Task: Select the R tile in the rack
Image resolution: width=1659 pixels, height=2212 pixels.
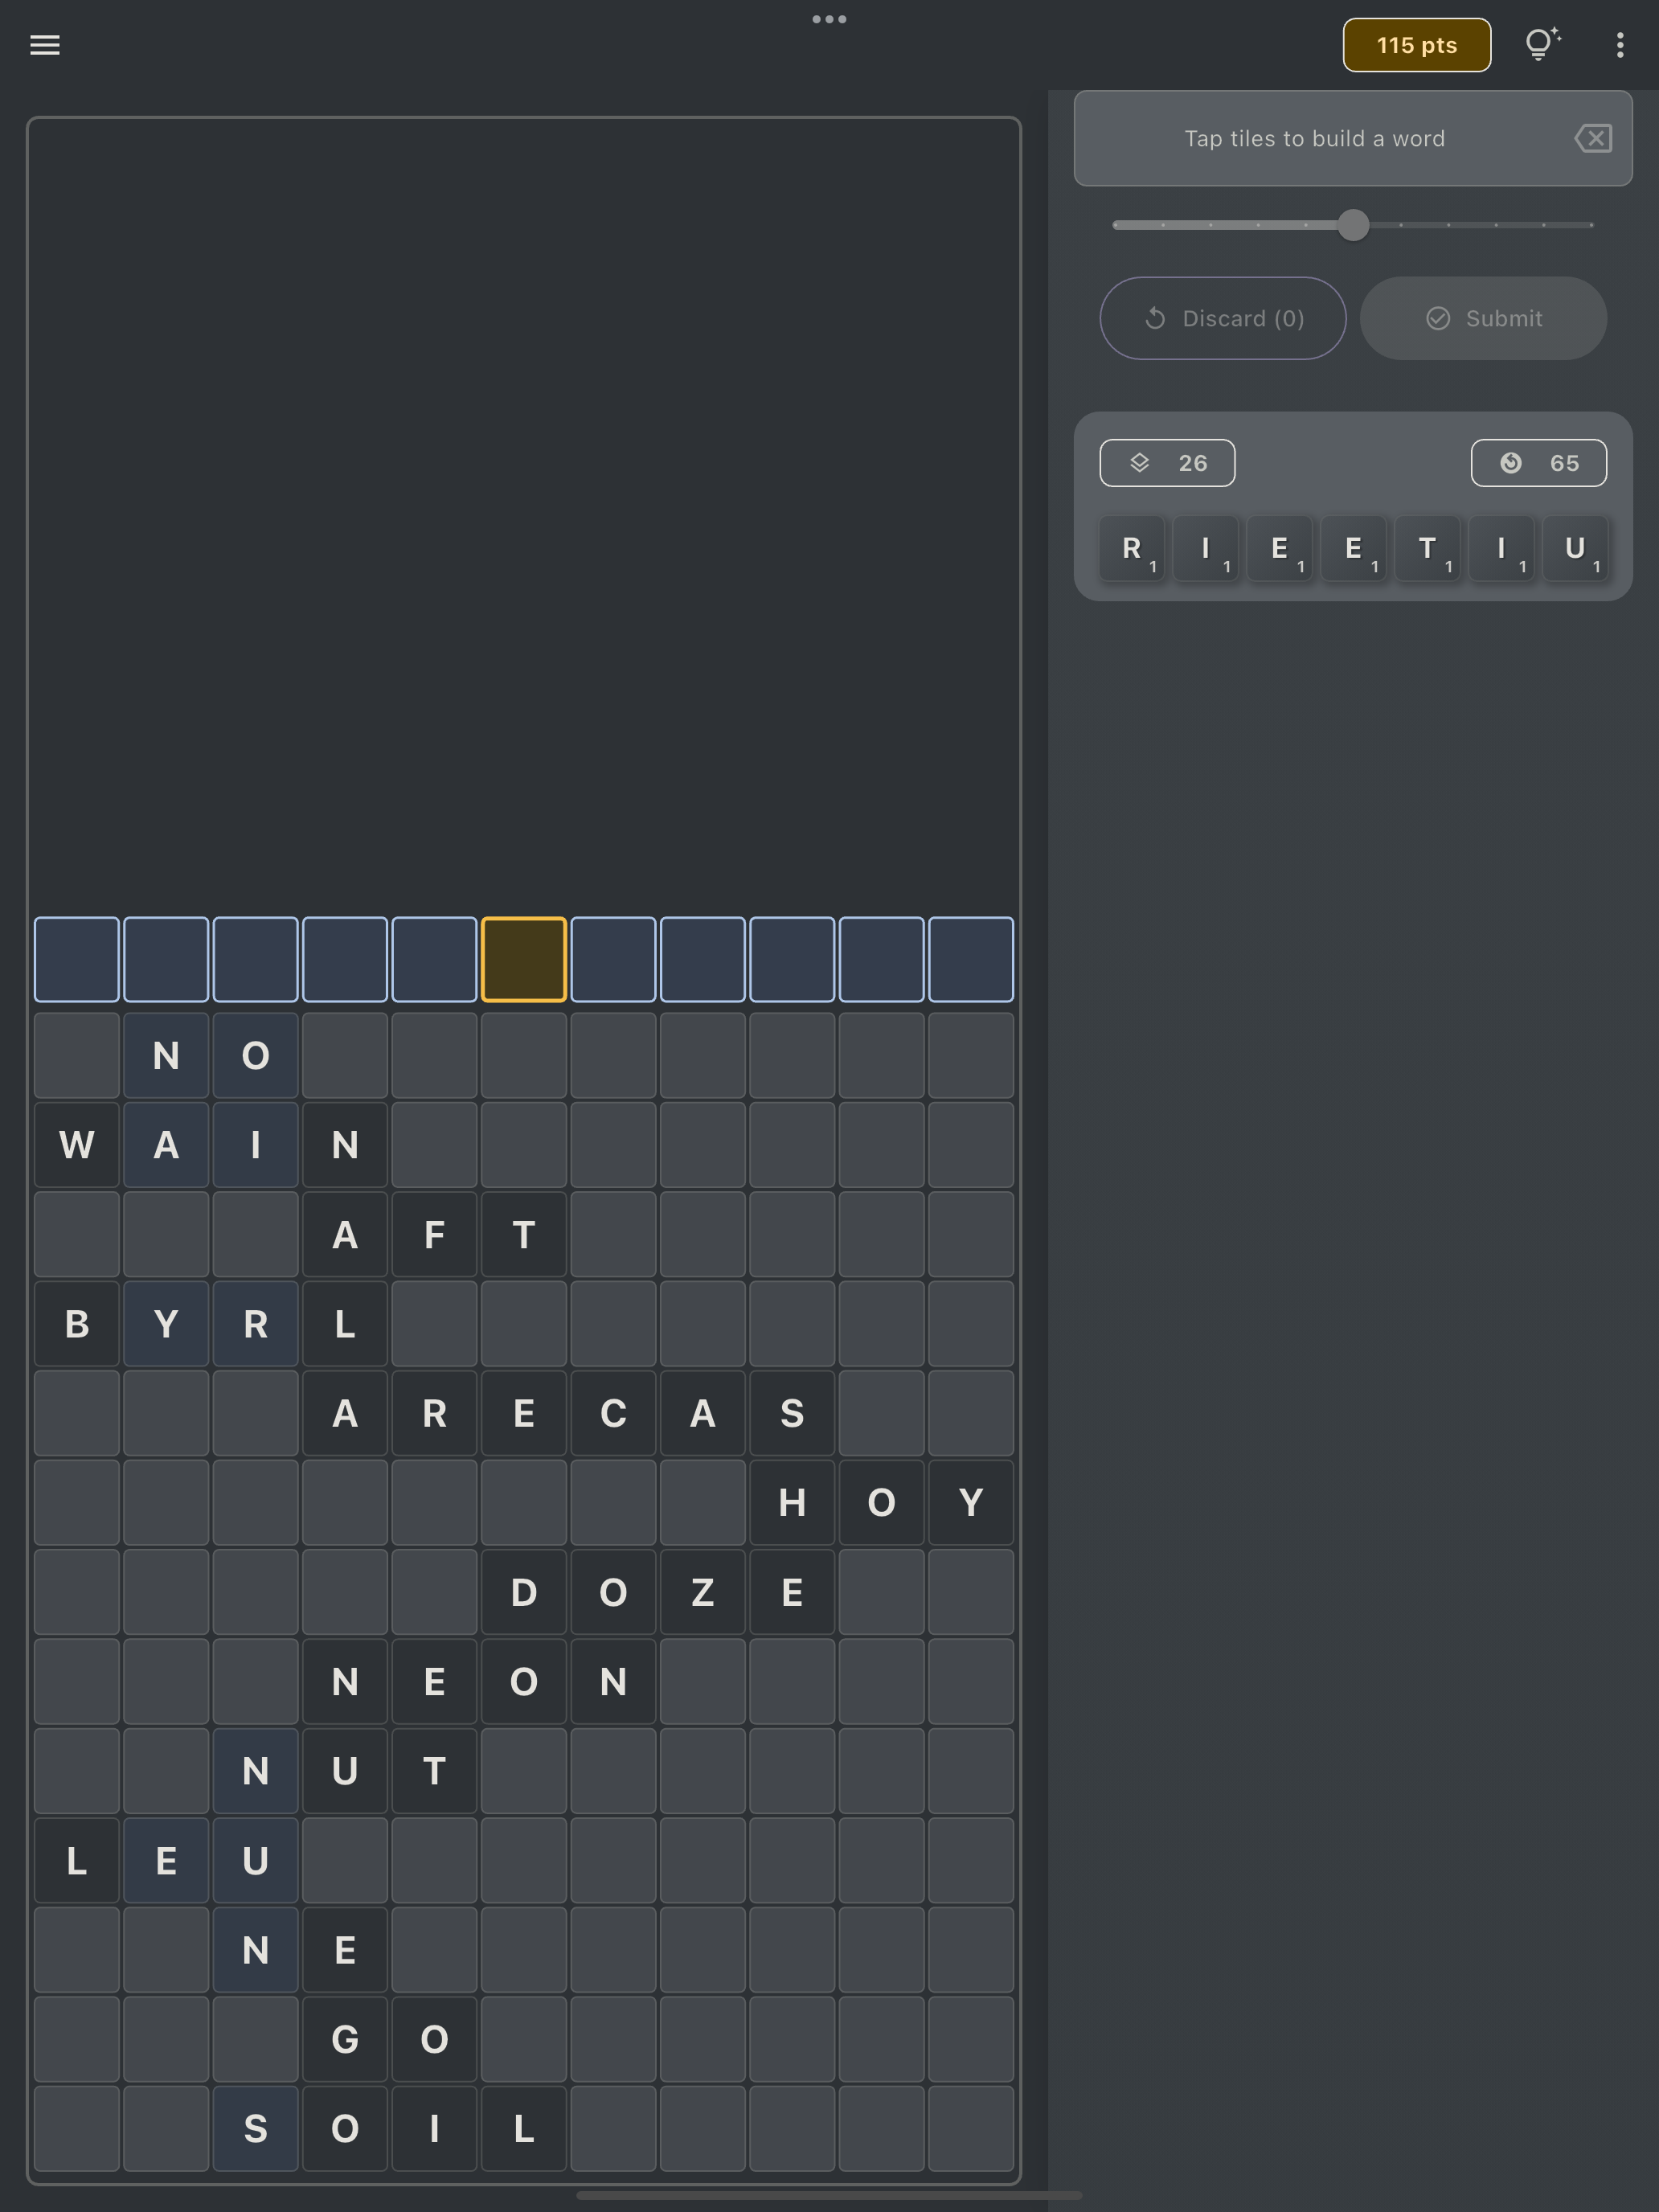Action: [1132, 548]
